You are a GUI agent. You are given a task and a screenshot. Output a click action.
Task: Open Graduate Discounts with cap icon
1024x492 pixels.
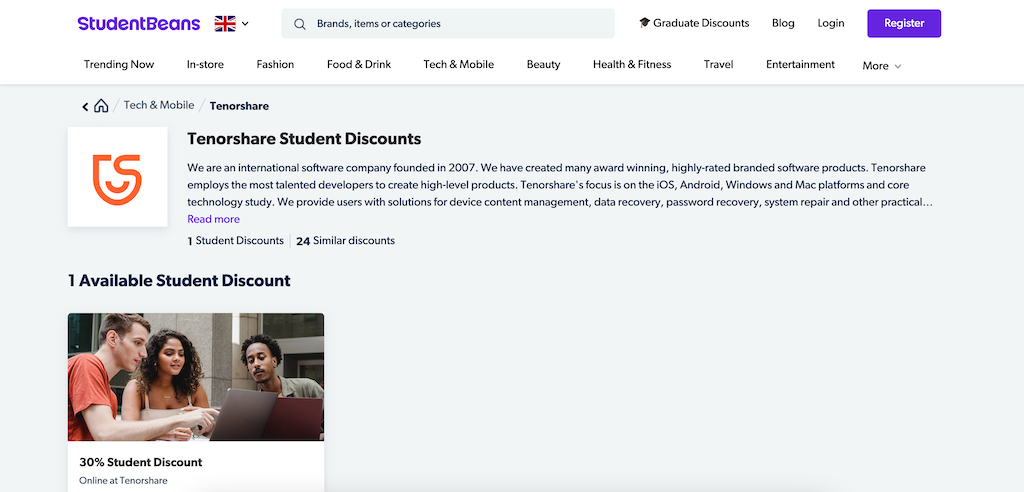coord(694,23)
